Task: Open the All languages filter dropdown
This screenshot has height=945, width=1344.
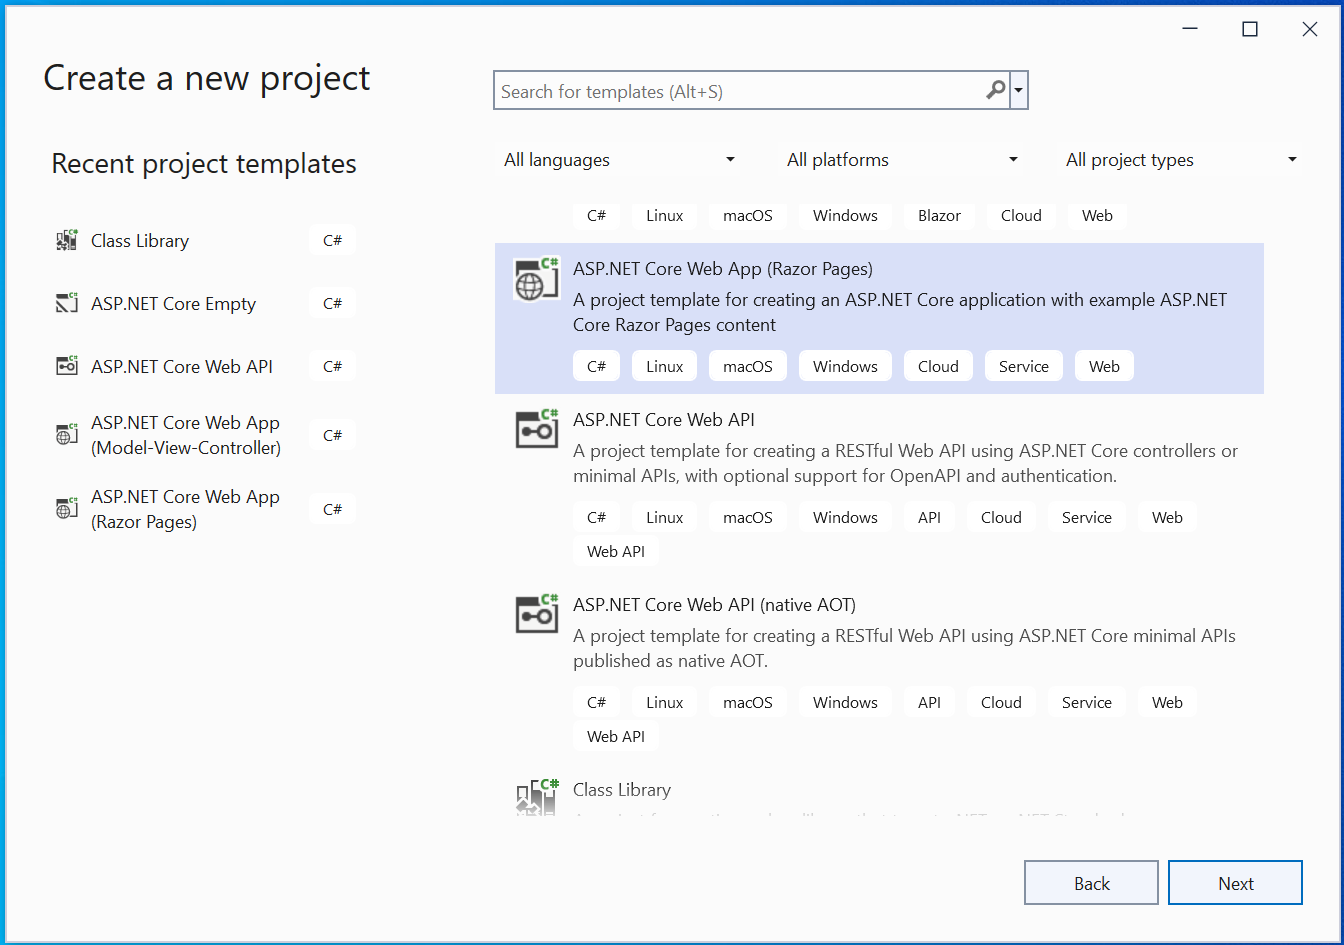Action: pos(619,160)
